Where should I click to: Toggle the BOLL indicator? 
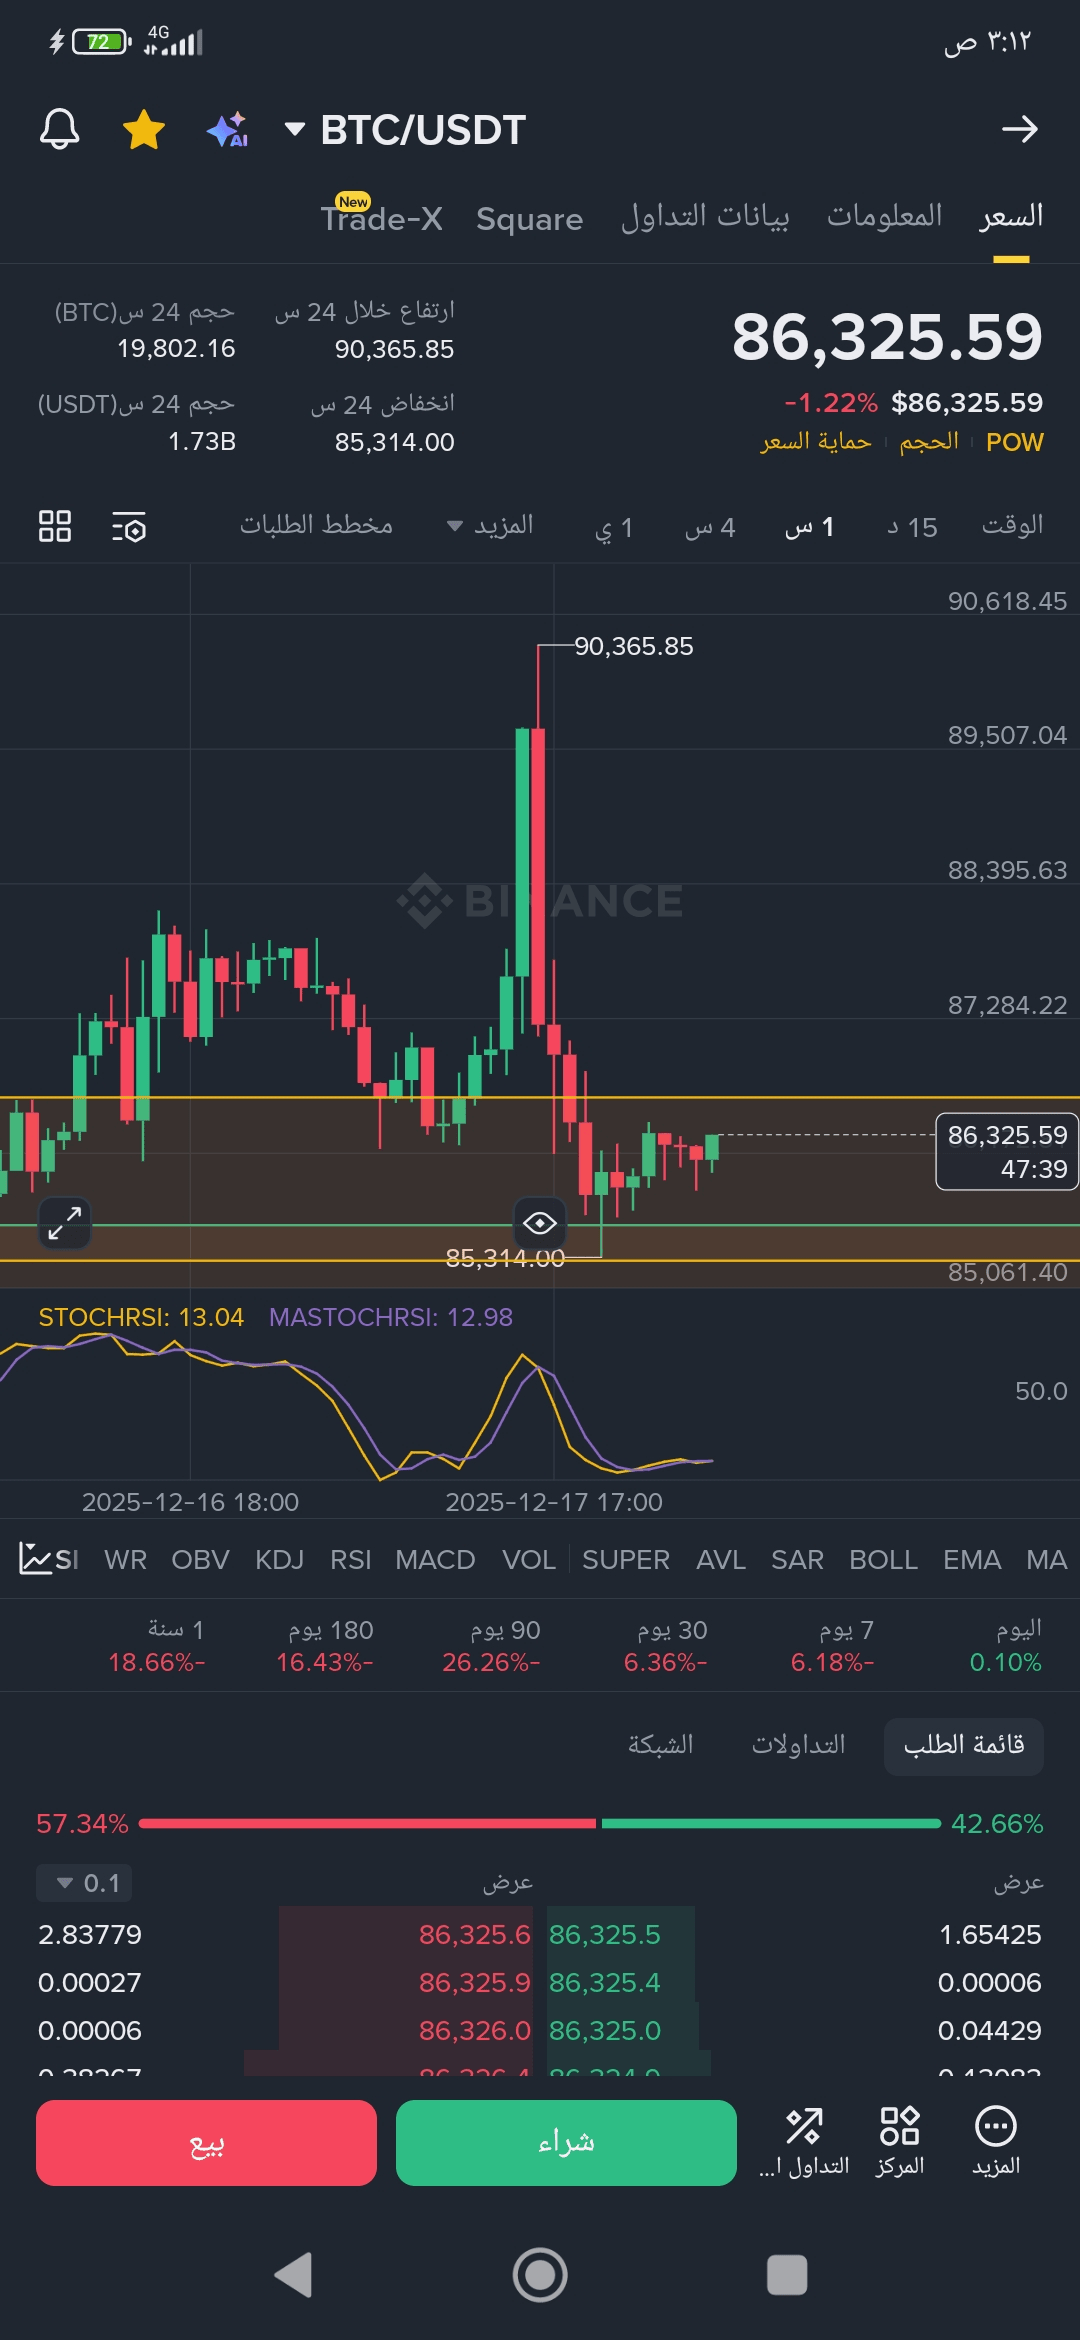[x=883, y=1560]
